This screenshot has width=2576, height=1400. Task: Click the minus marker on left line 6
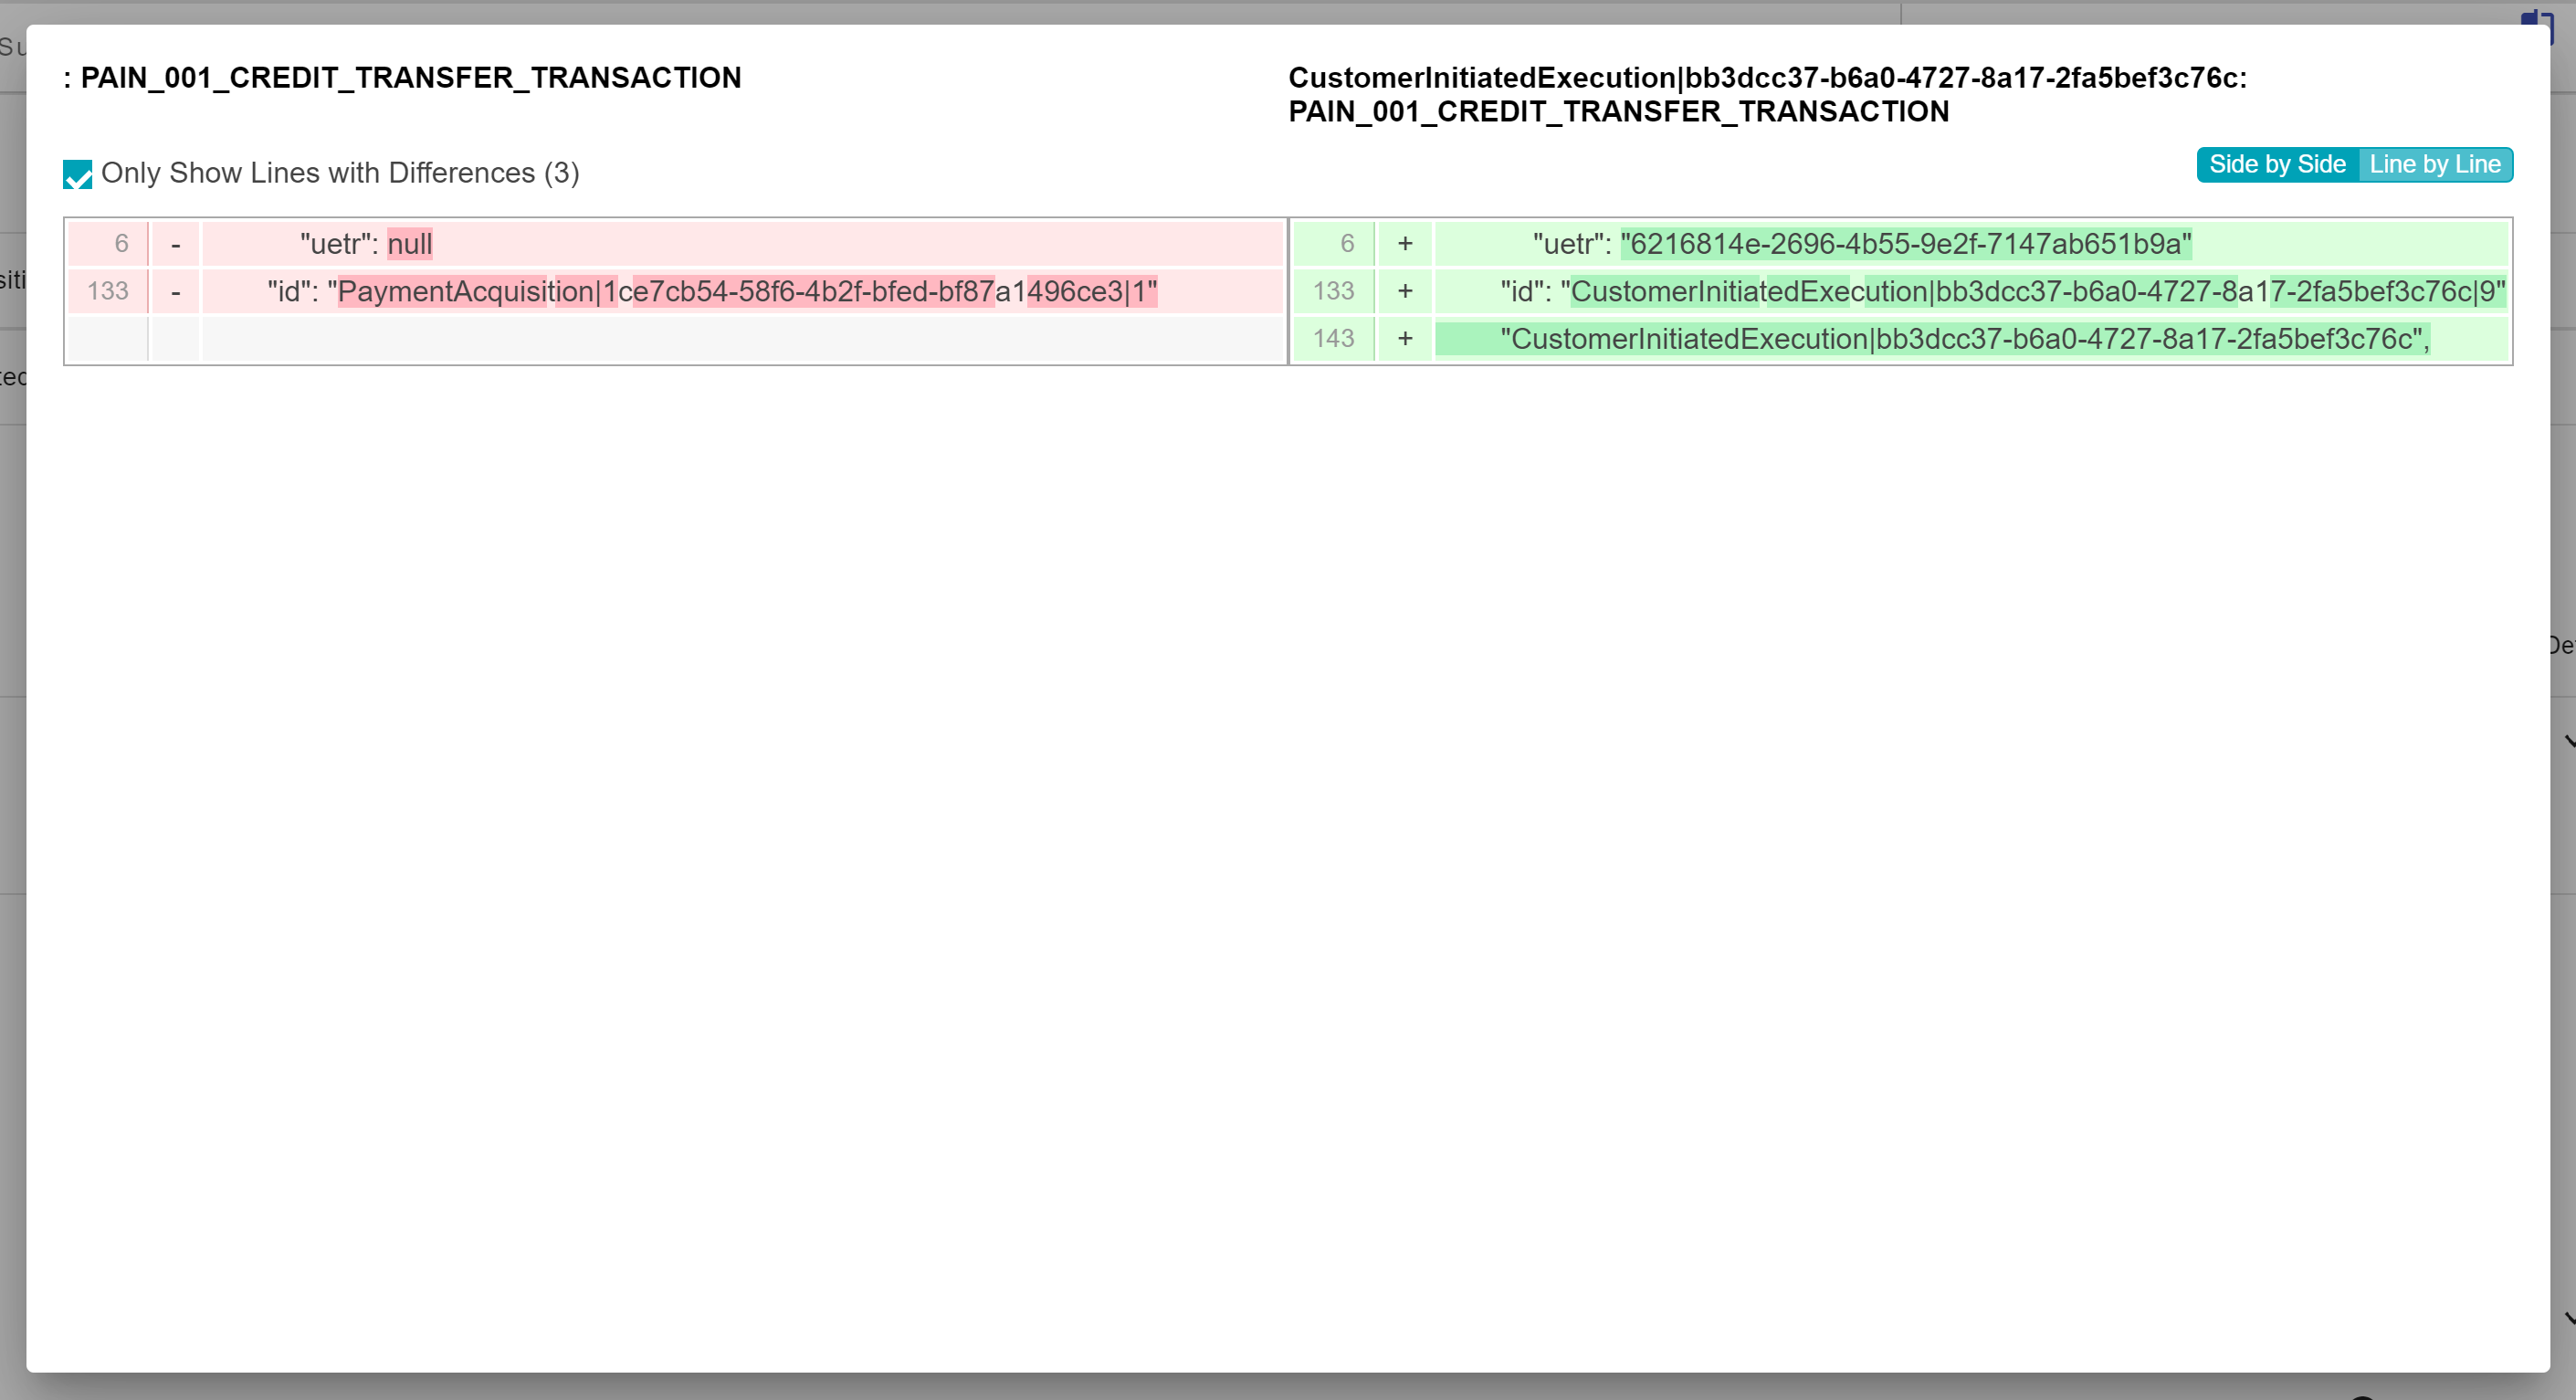pyautogui.click(x=175, y=244)
